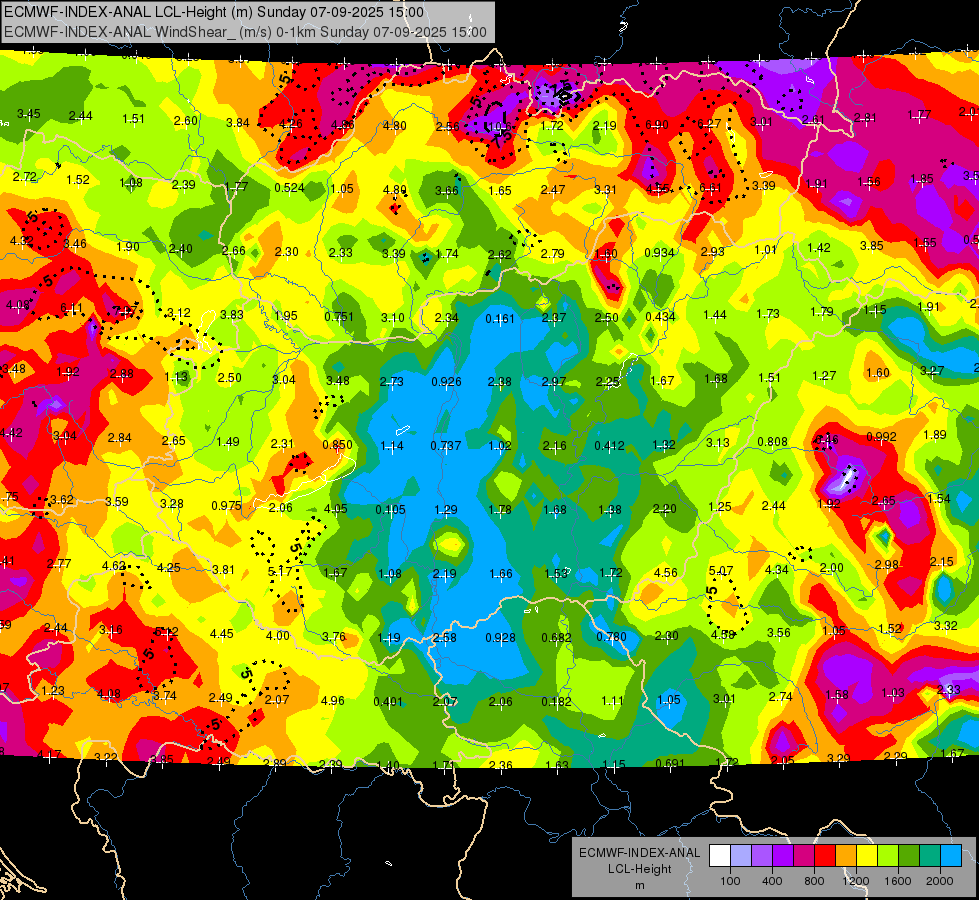Click the legend label 100
The width and height of the screenshot is (979, 900).
tap(730, 881)
